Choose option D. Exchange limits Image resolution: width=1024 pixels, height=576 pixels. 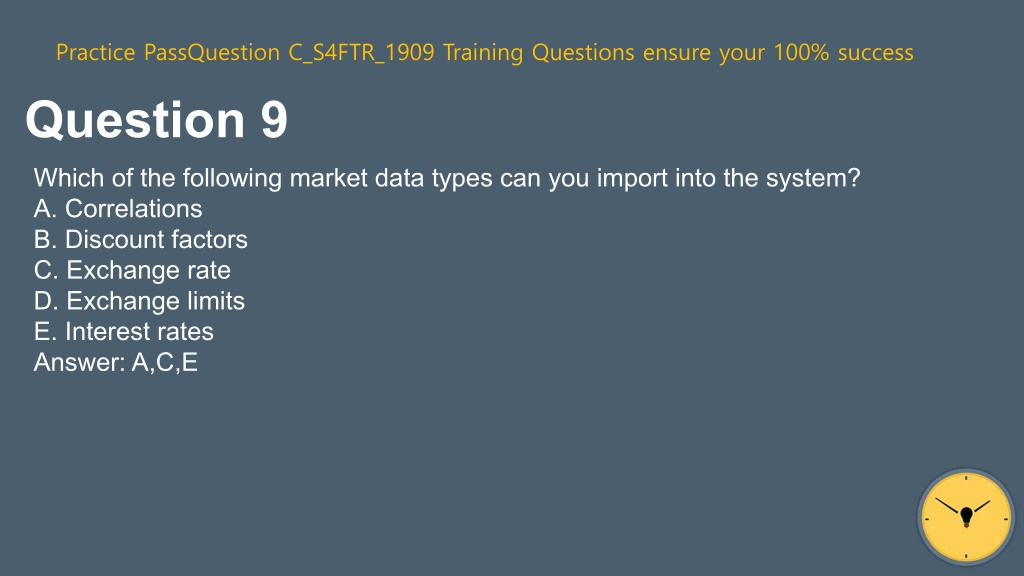pyautogui.click(x=139, y=301)
